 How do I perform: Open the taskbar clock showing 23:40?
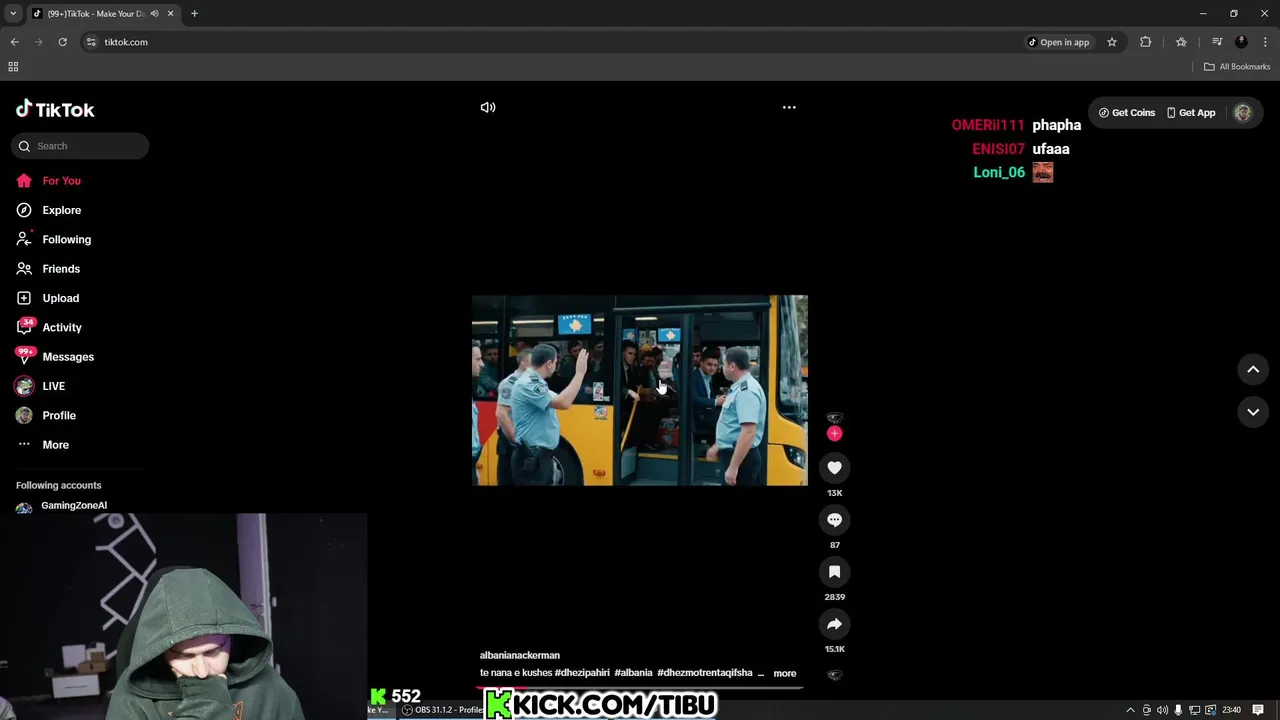(1231, 710)
